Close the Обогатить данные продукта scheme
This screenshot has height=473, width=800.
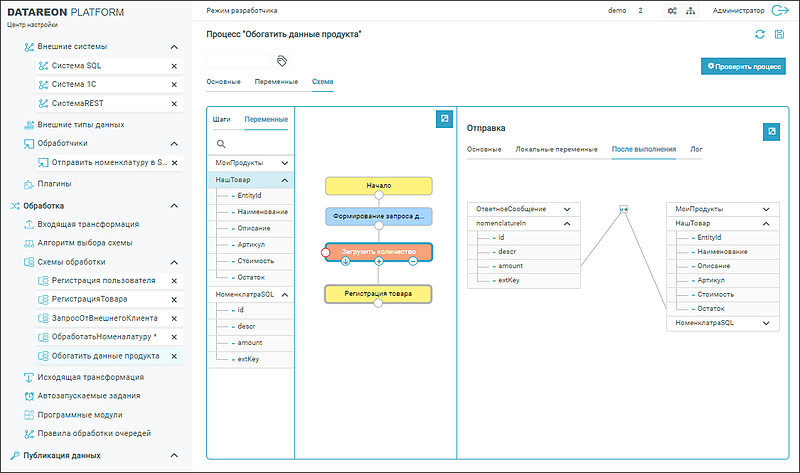pyautogui.click(x=174, y=356)
